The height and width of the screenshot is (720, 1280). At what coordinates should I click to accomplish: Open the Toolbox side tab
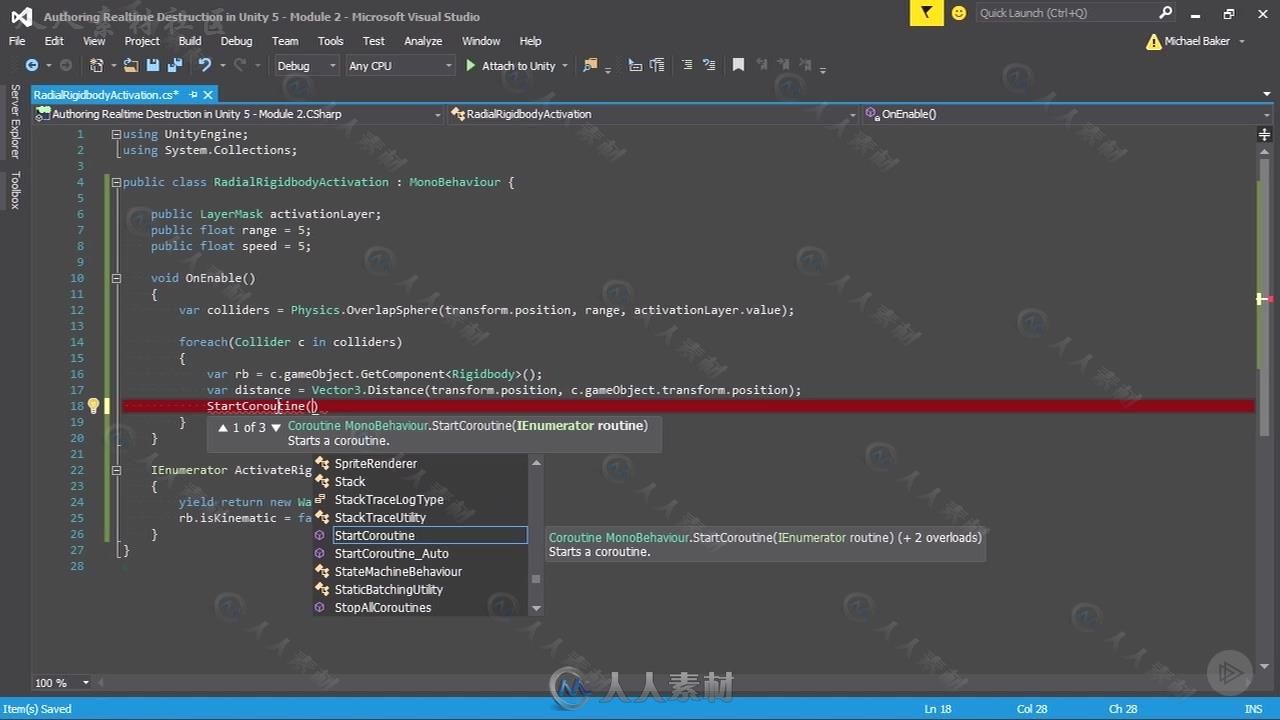point(14,189)
